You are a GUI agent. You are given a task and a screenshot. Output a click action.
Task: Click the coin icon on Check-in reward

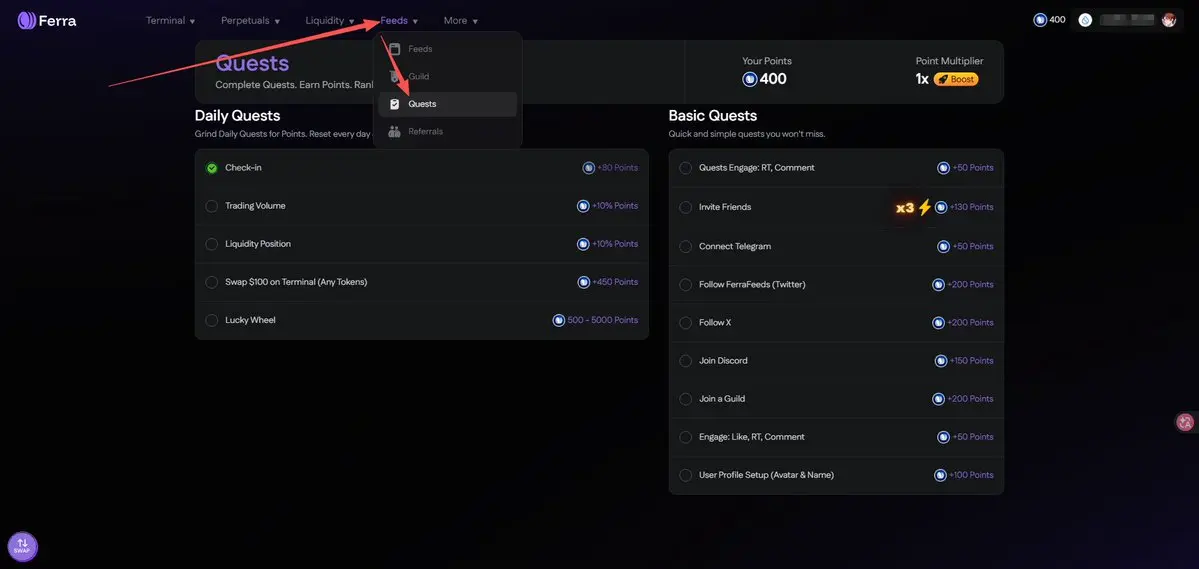coord(589,167)
